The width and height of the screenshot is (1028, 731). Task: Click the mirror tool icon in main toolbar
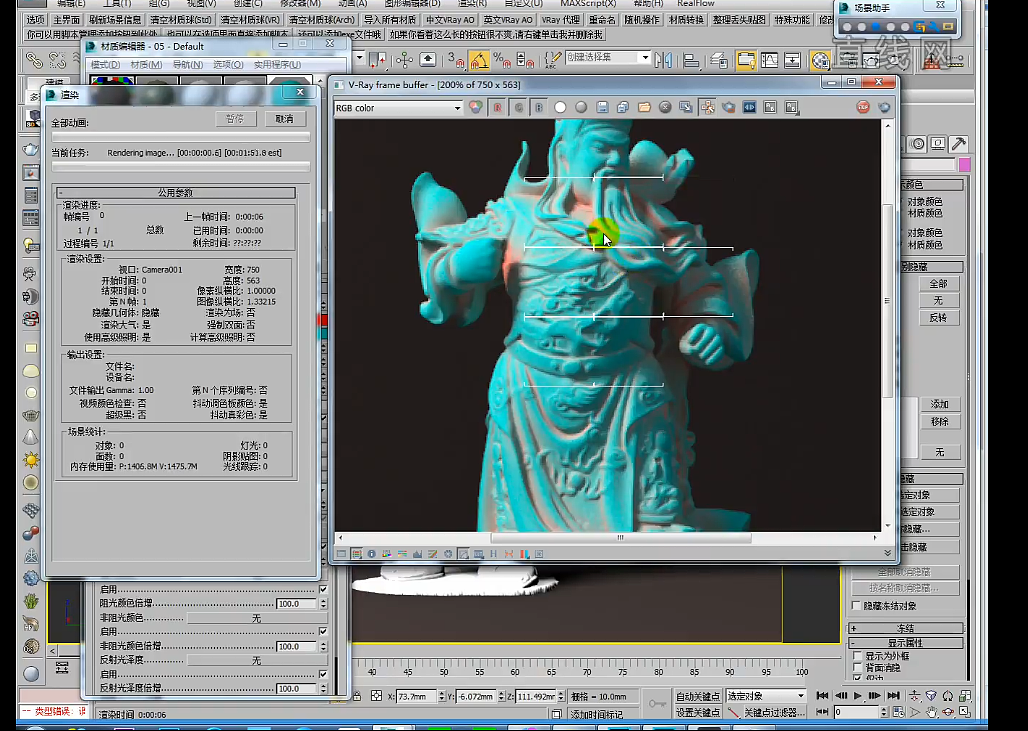tap(663, 60)
